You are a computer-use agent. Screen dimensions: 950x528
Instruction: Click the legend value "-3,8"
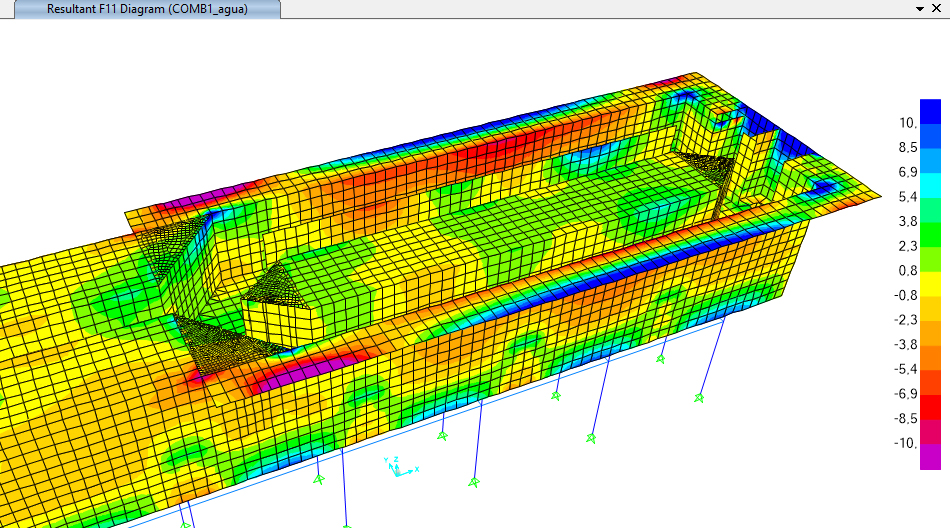906,345
